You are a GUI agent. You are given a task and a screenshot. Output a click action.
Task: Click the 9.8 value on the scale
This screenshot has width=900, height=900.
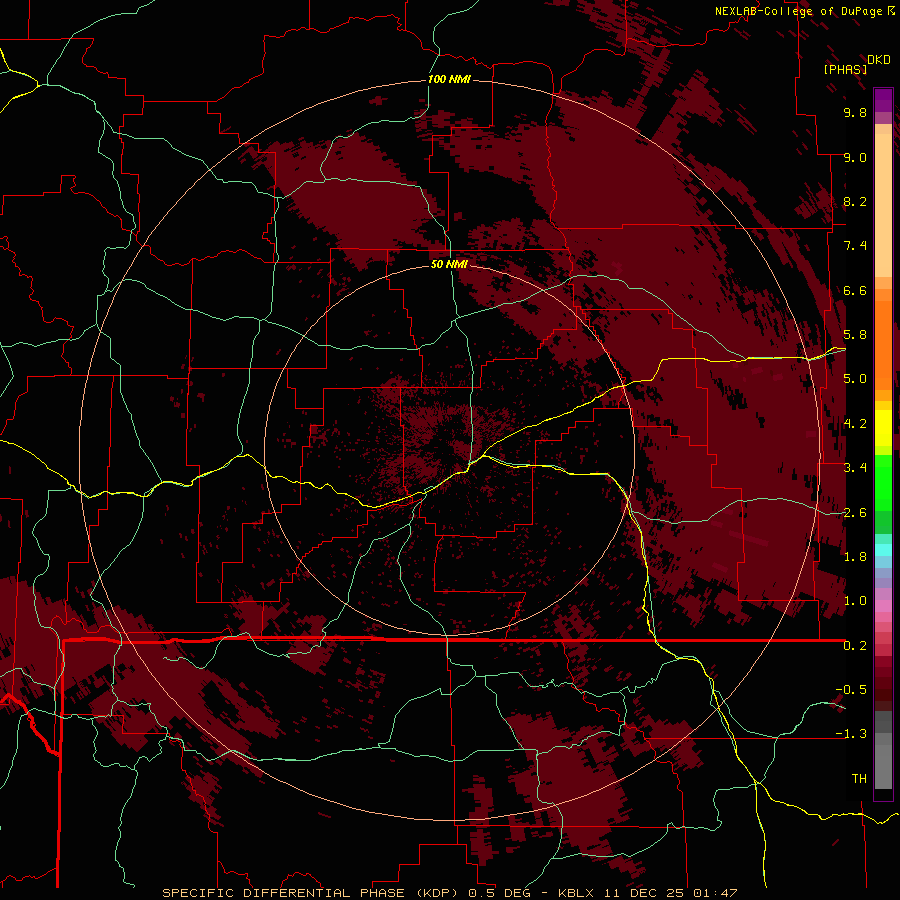855,112
